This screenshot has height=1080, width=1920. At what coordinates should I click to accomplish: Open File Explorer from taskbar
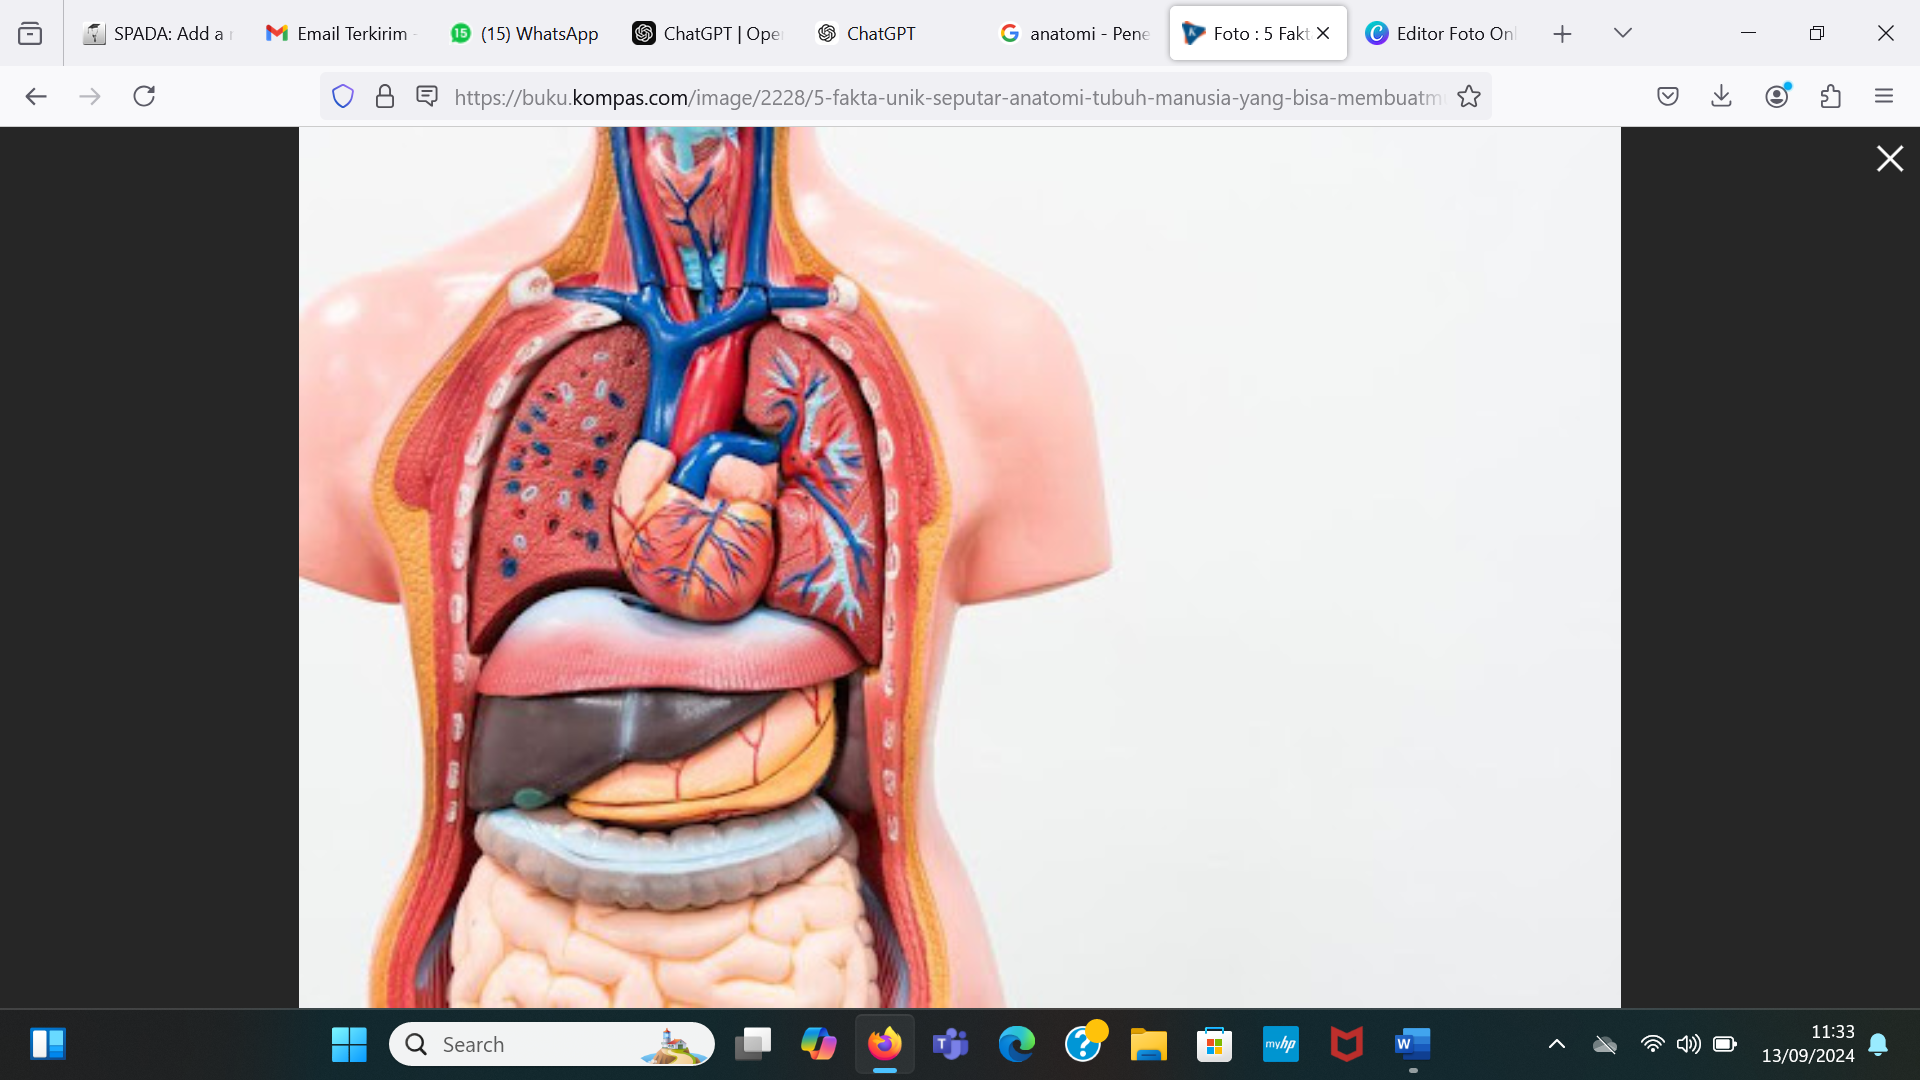1149,1044
